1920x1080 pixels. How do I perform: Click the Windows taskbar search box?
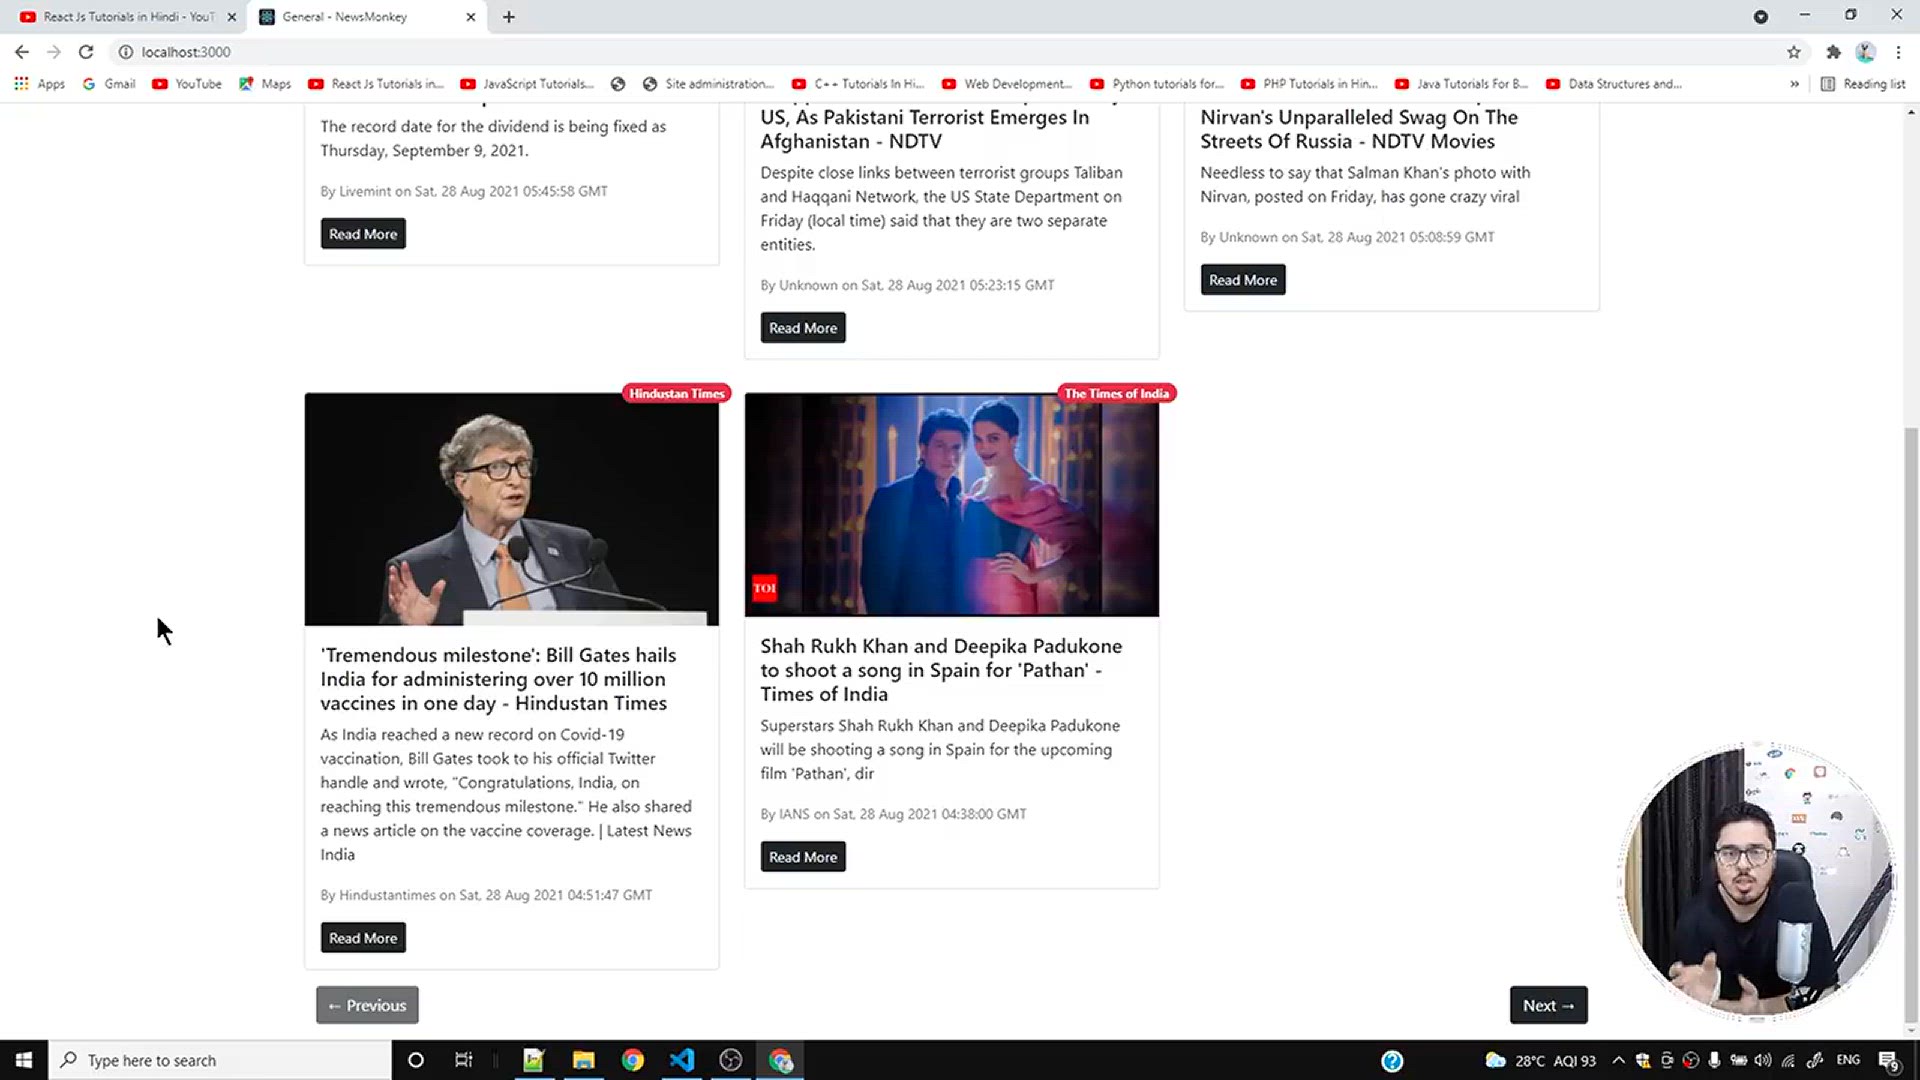220,1060
